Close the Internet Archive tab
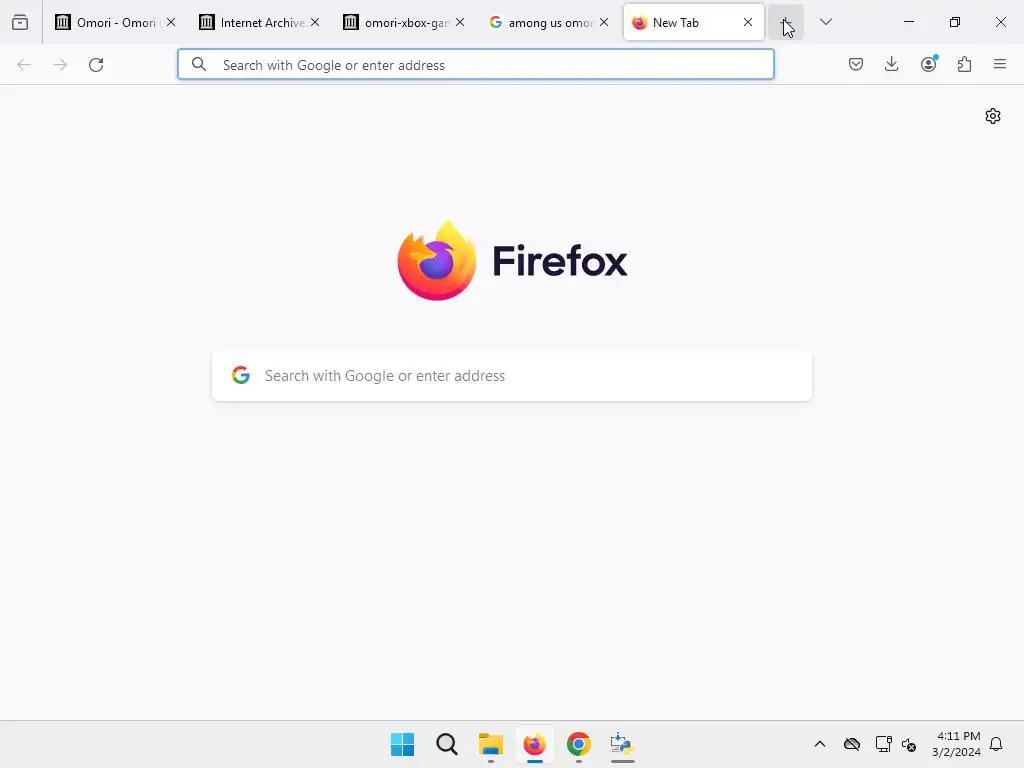The width and height of the screenshot is (1024, 768). click(315, 22)
